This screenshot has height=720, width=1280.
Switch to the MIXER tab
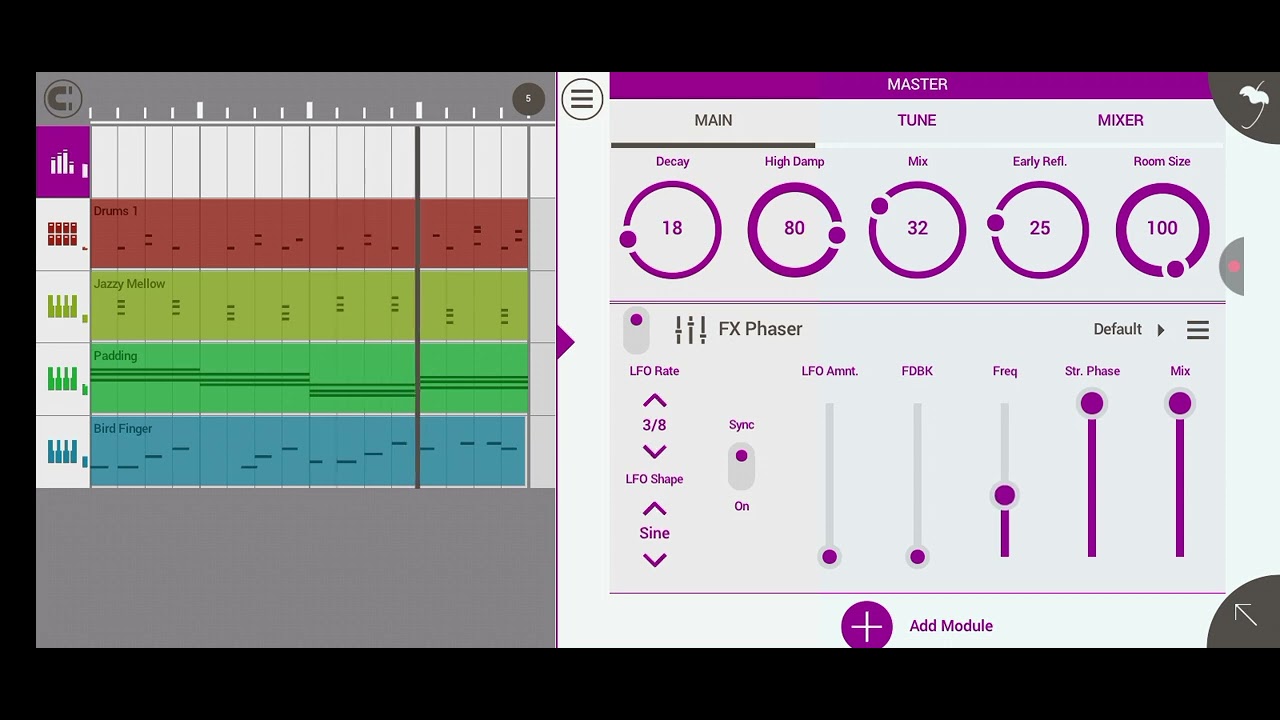click(x=1120, y=120)
